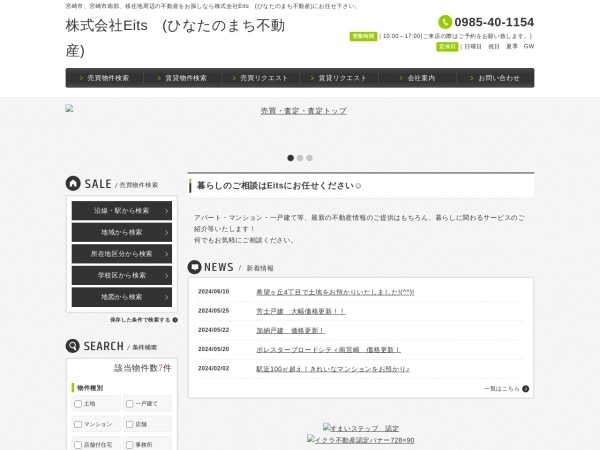The width and height of the screenshot is (600, 450).
Task: Click the broken slider image icon
Action: point(69,108)
